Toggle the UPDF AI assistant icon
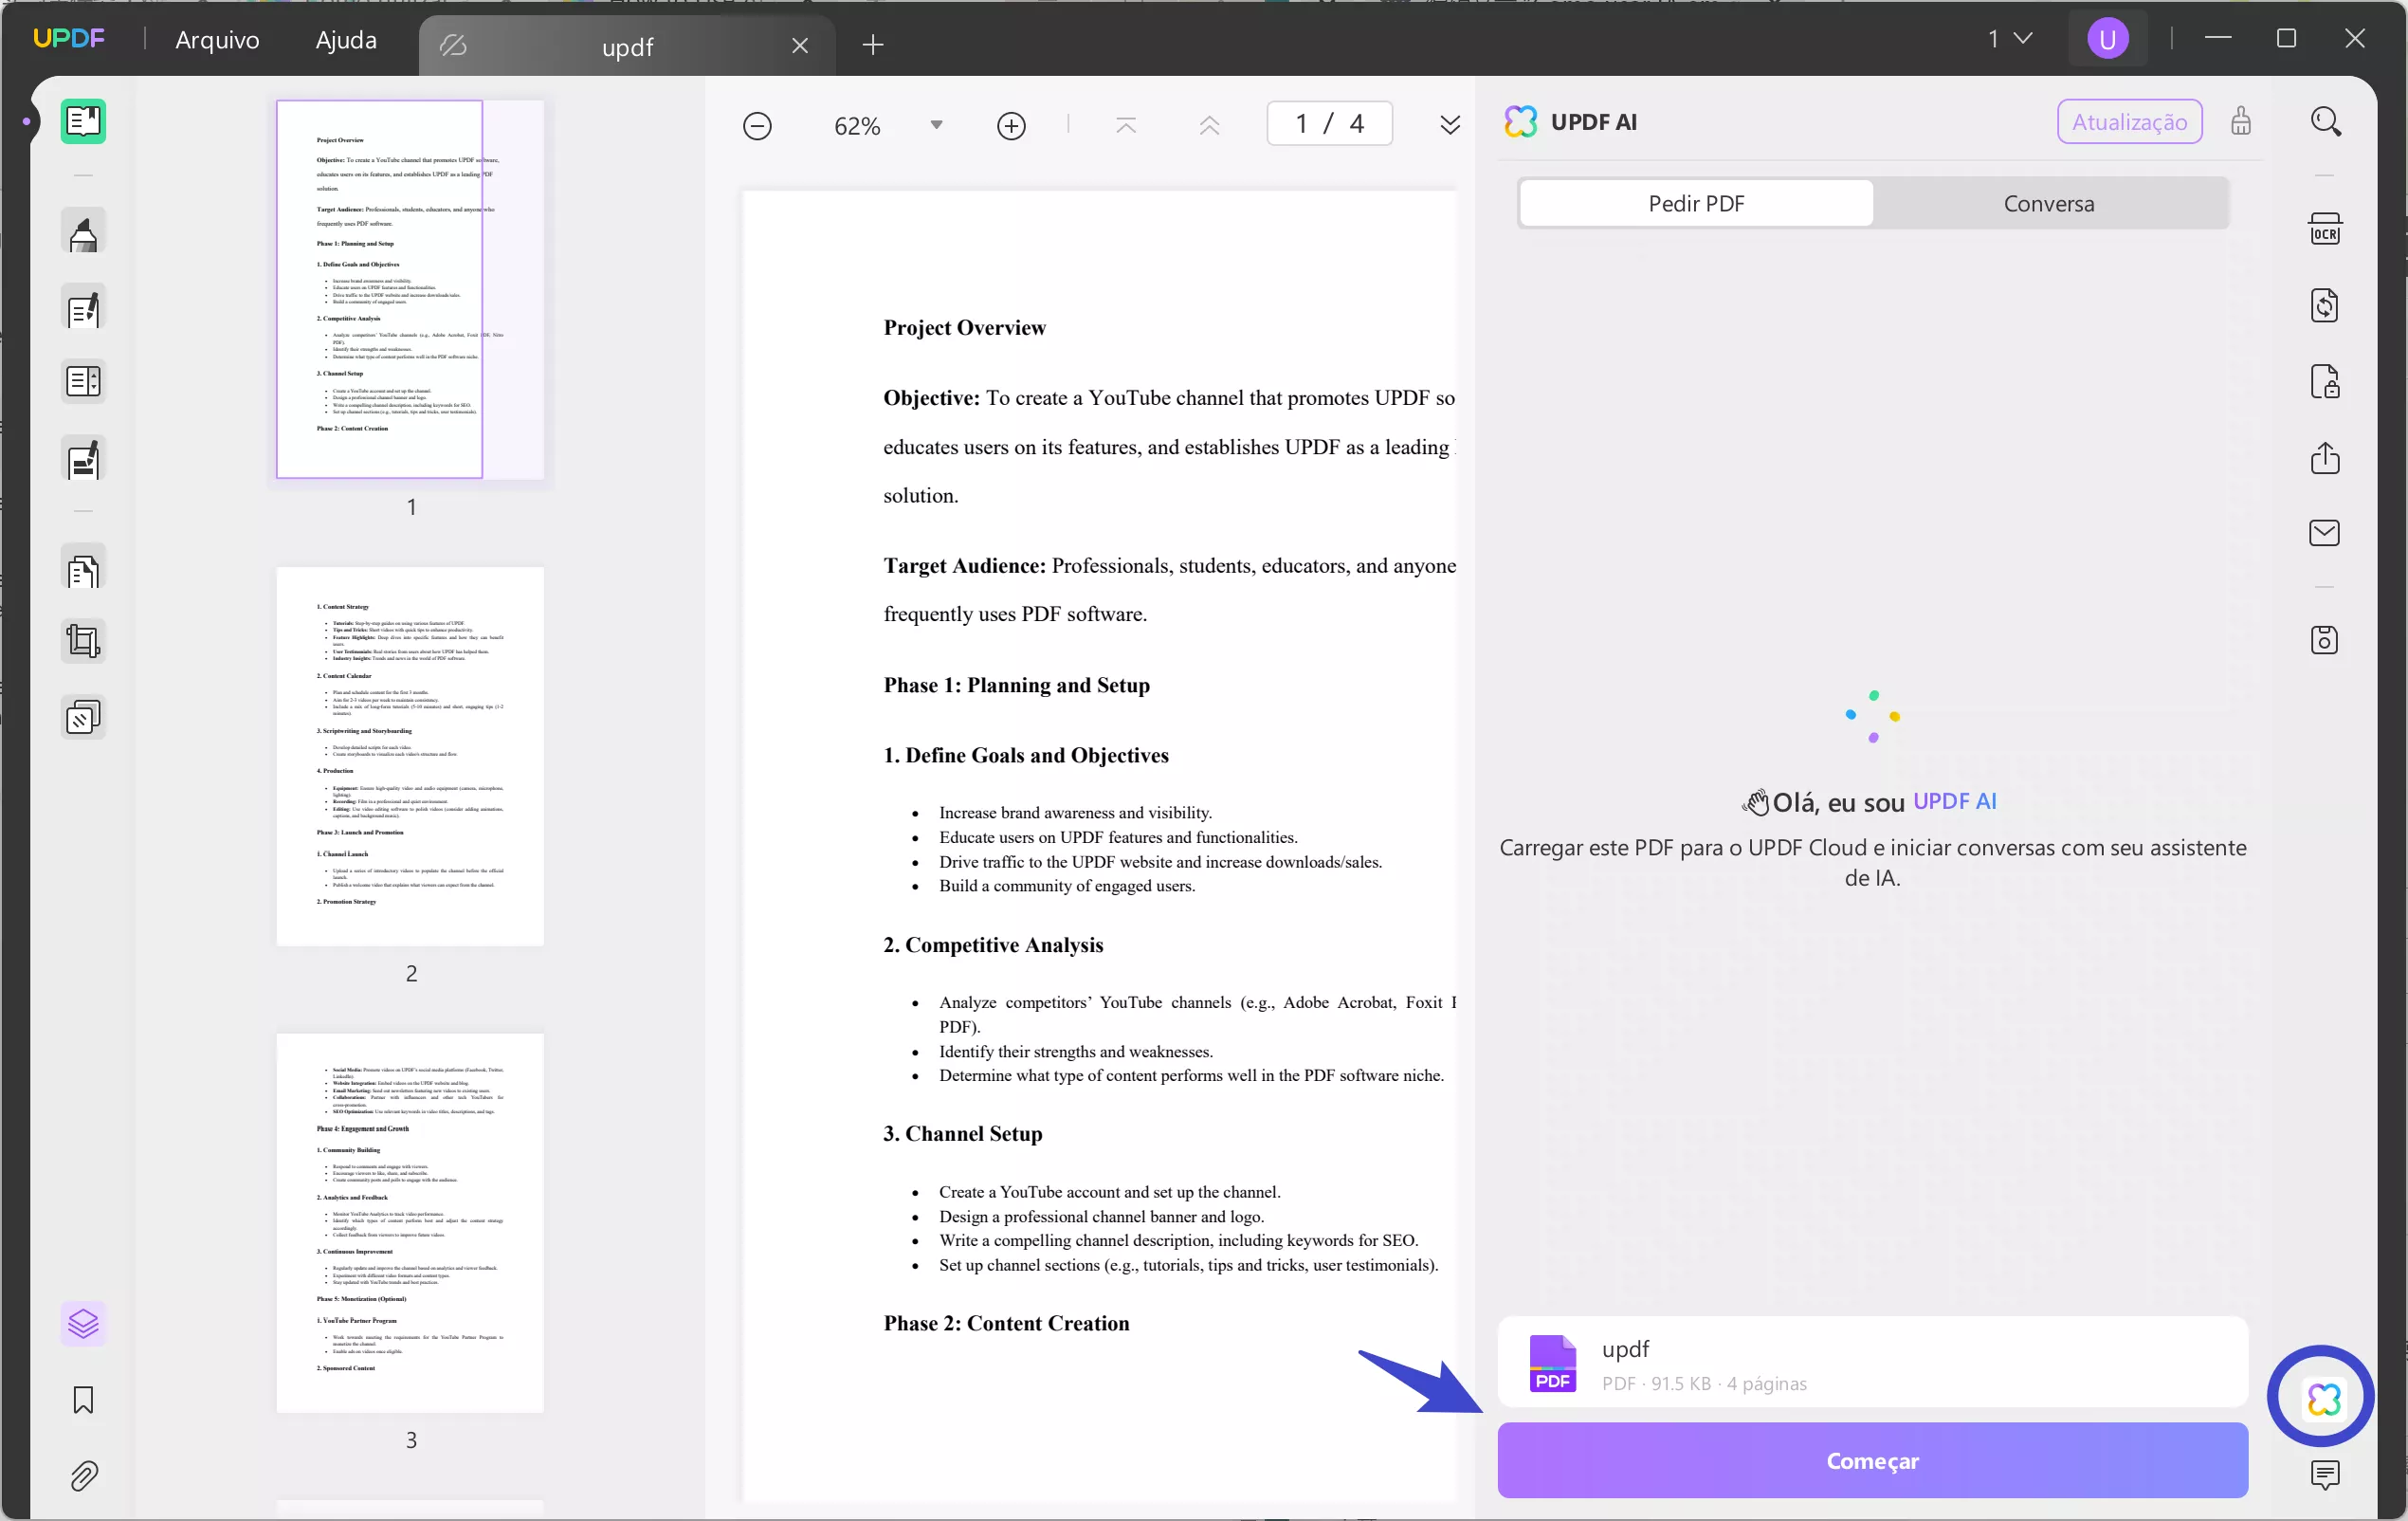This screenshot has width=2408, height=1521. point(2323,1398)
